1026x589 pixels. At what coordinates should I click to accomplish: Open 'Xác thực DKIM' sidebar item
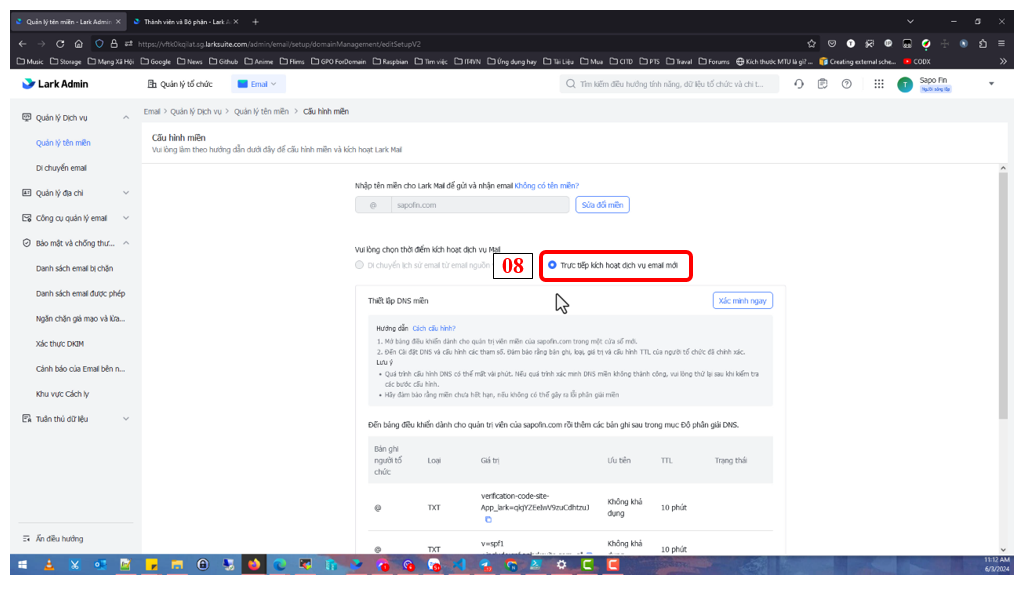[60, 344]
